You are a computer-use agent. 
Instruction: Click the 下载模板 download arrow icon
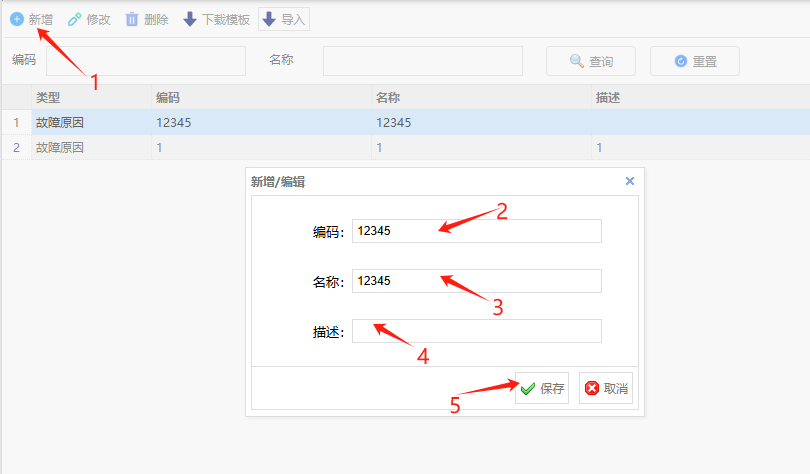(190, 19)
